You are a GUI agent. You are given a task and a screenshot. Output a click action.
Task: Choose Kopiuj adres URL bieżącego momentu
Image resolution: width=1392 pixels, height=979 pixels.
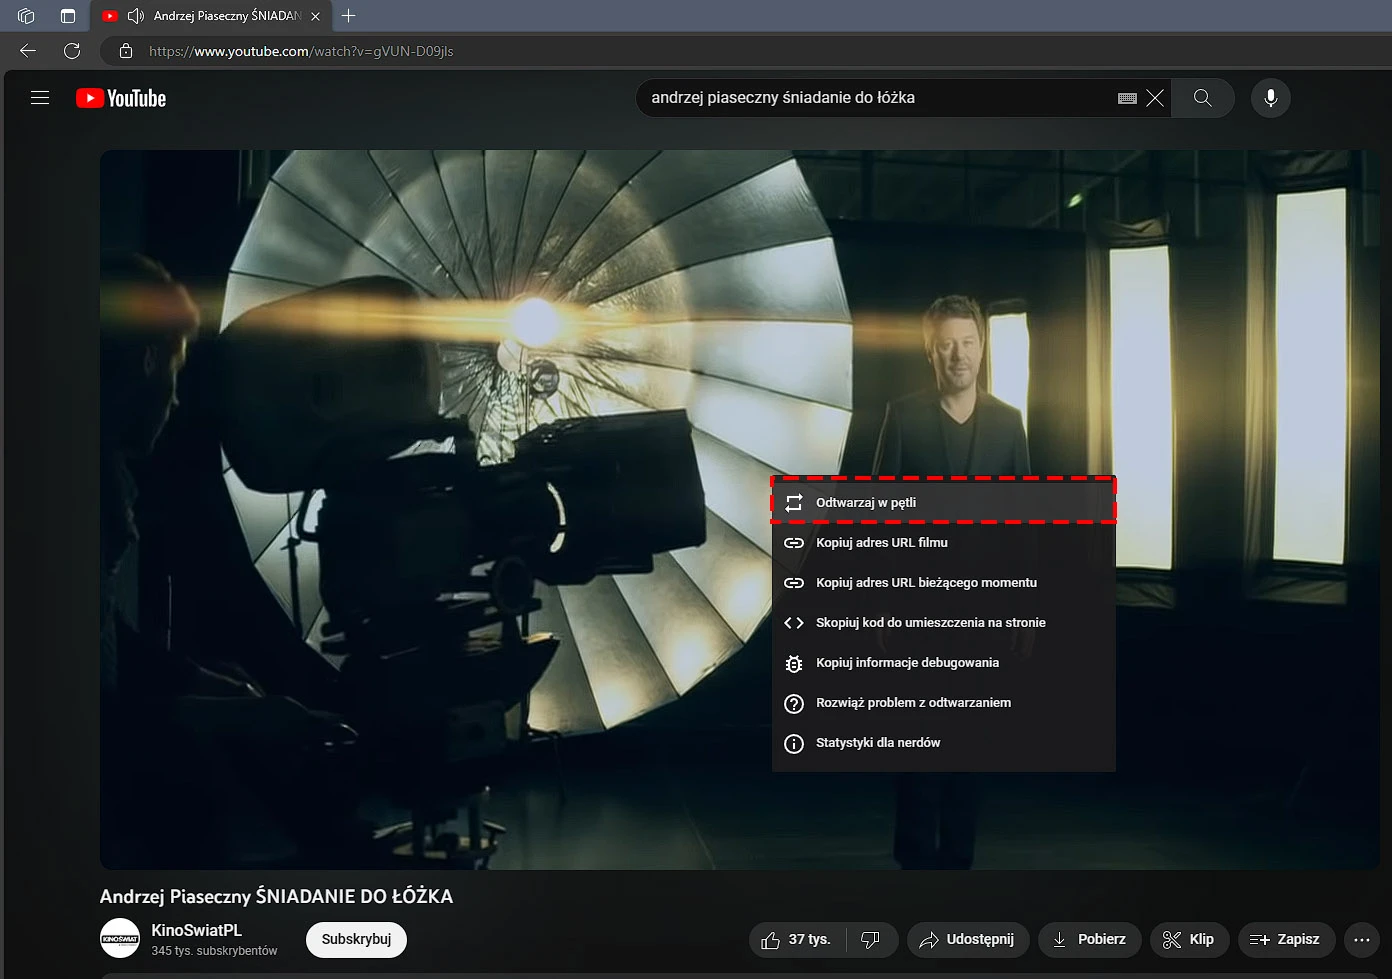944,582
